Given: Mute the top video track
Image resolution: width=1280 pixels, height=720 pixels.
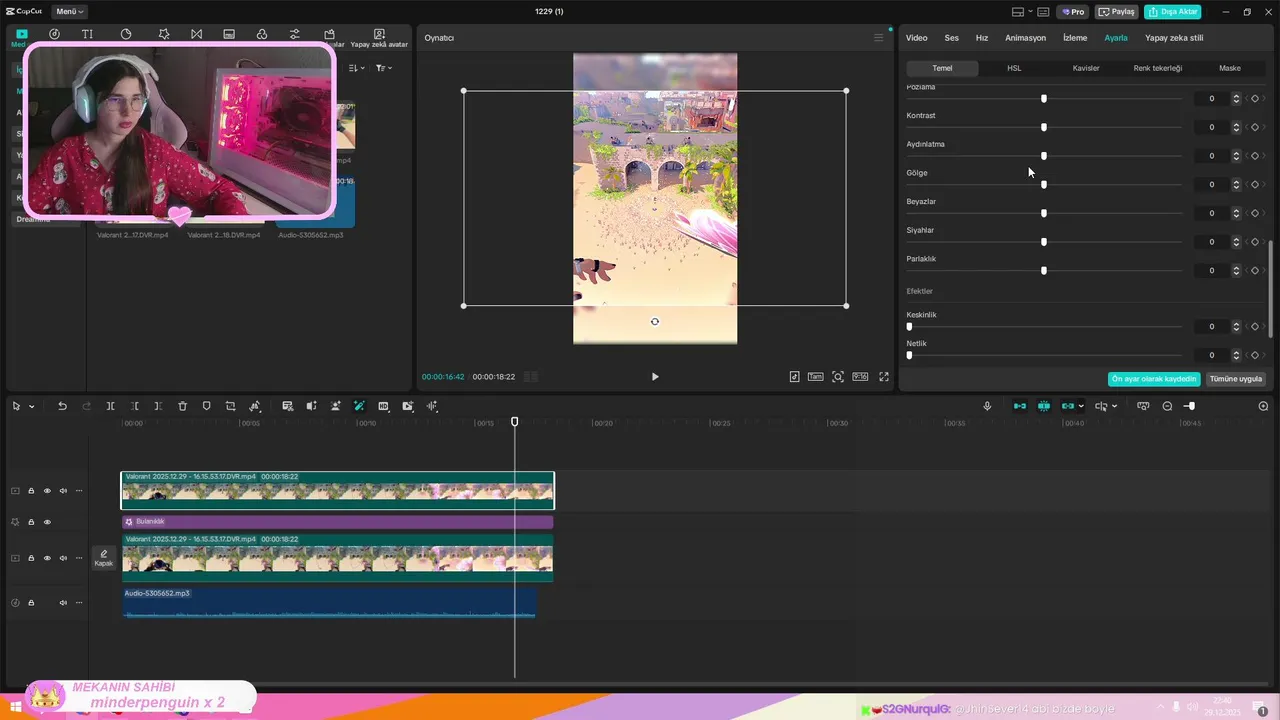Looking at the screenshot, I should (x=63, y=491).
